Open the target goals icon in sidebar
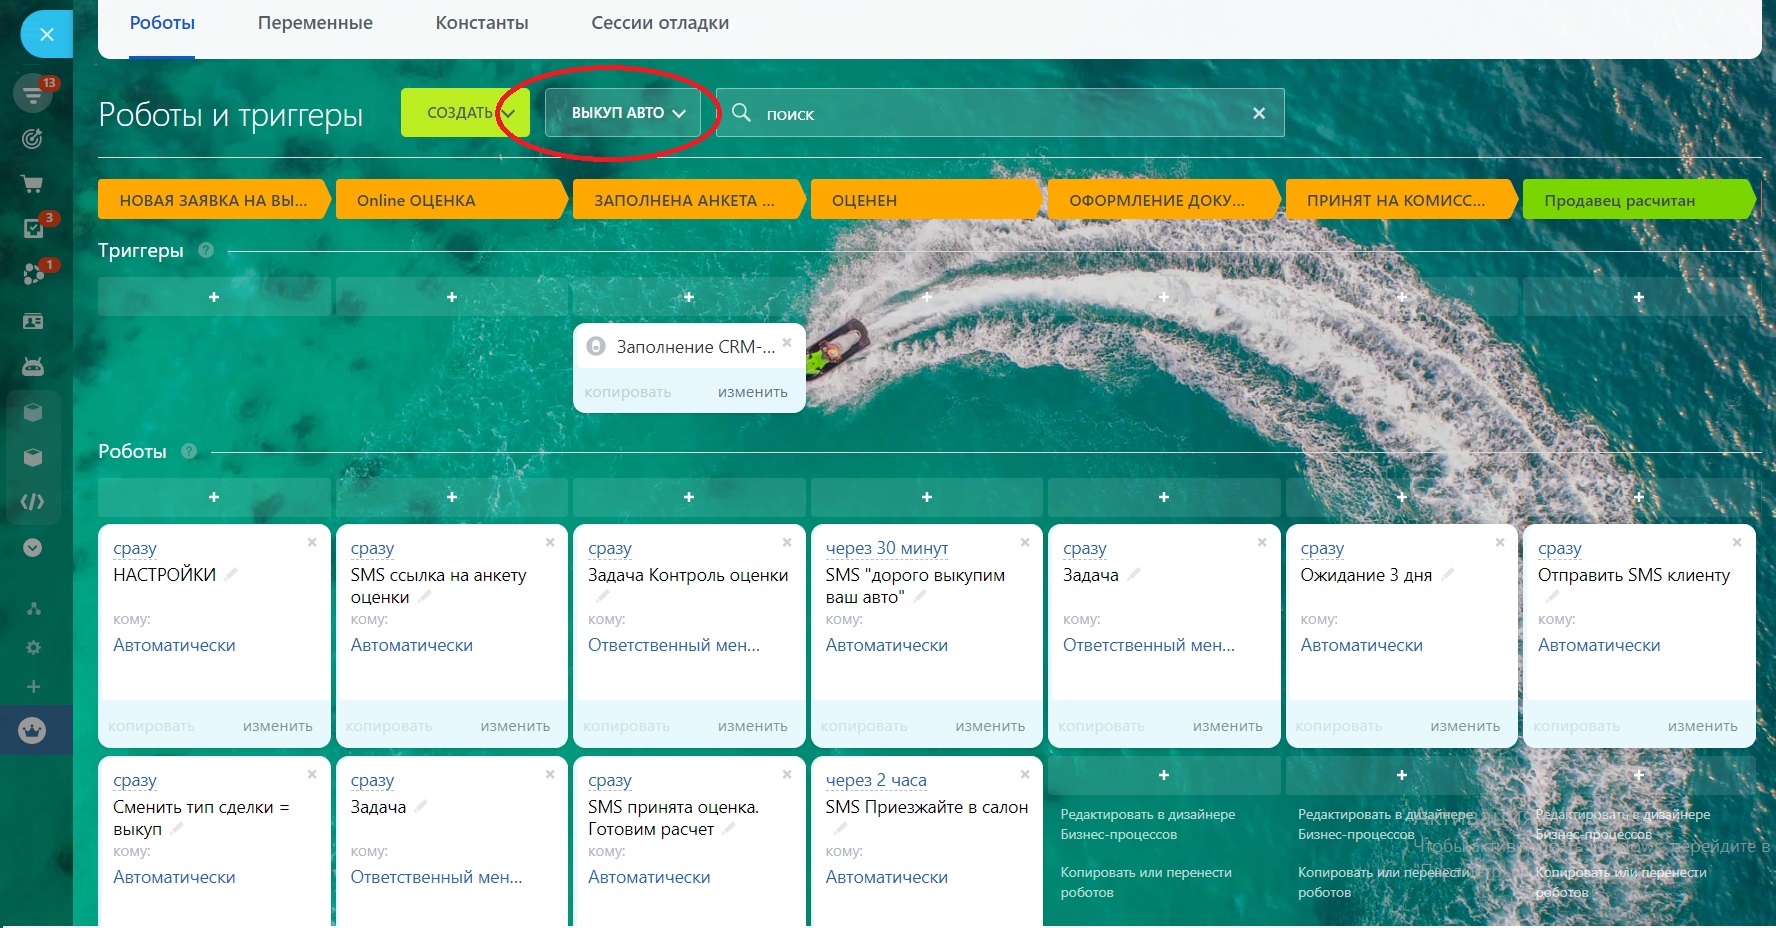The image size is (1776, 928). coord(33,139)
